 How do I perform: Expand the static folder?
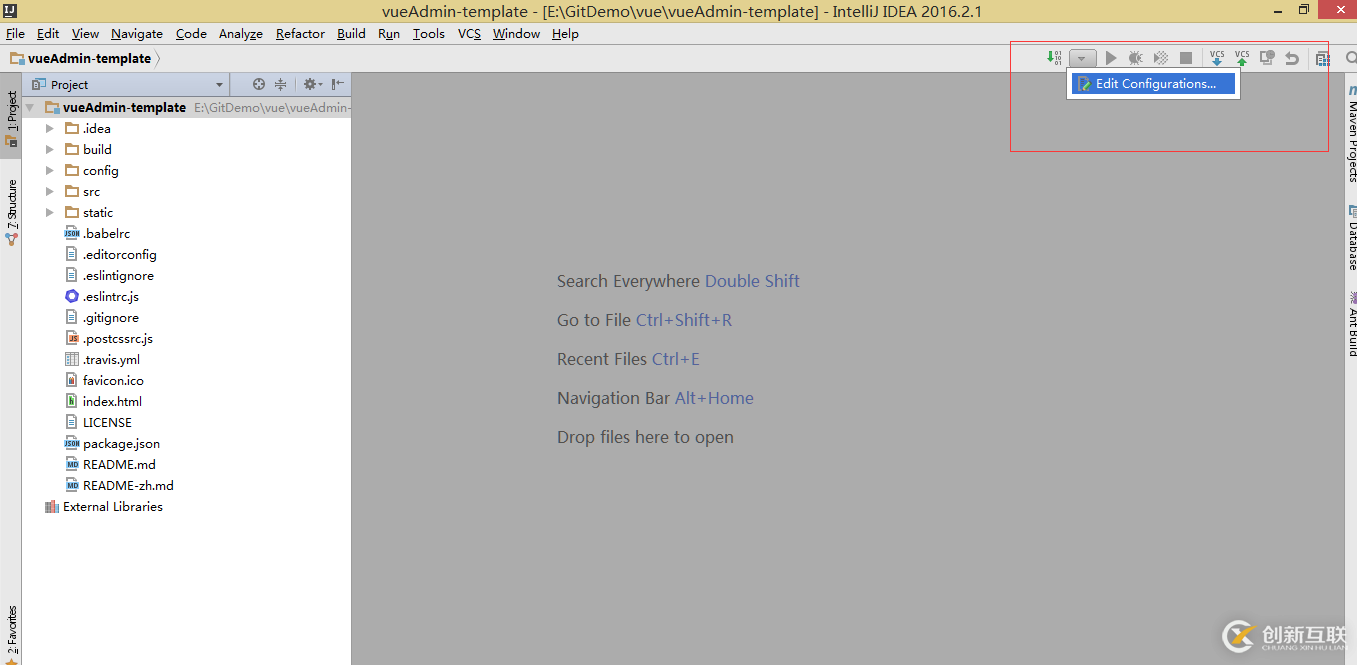[50, 212]
